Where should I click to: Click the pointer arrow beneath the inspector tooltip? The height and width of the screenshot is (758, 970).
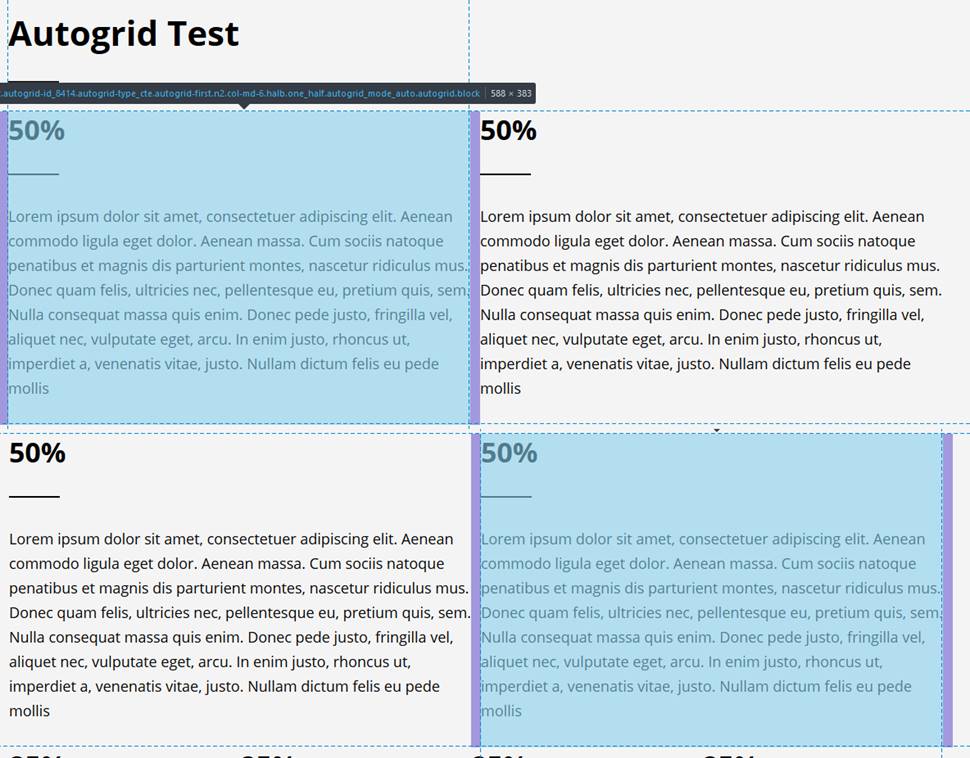click(x=243, y=106)
